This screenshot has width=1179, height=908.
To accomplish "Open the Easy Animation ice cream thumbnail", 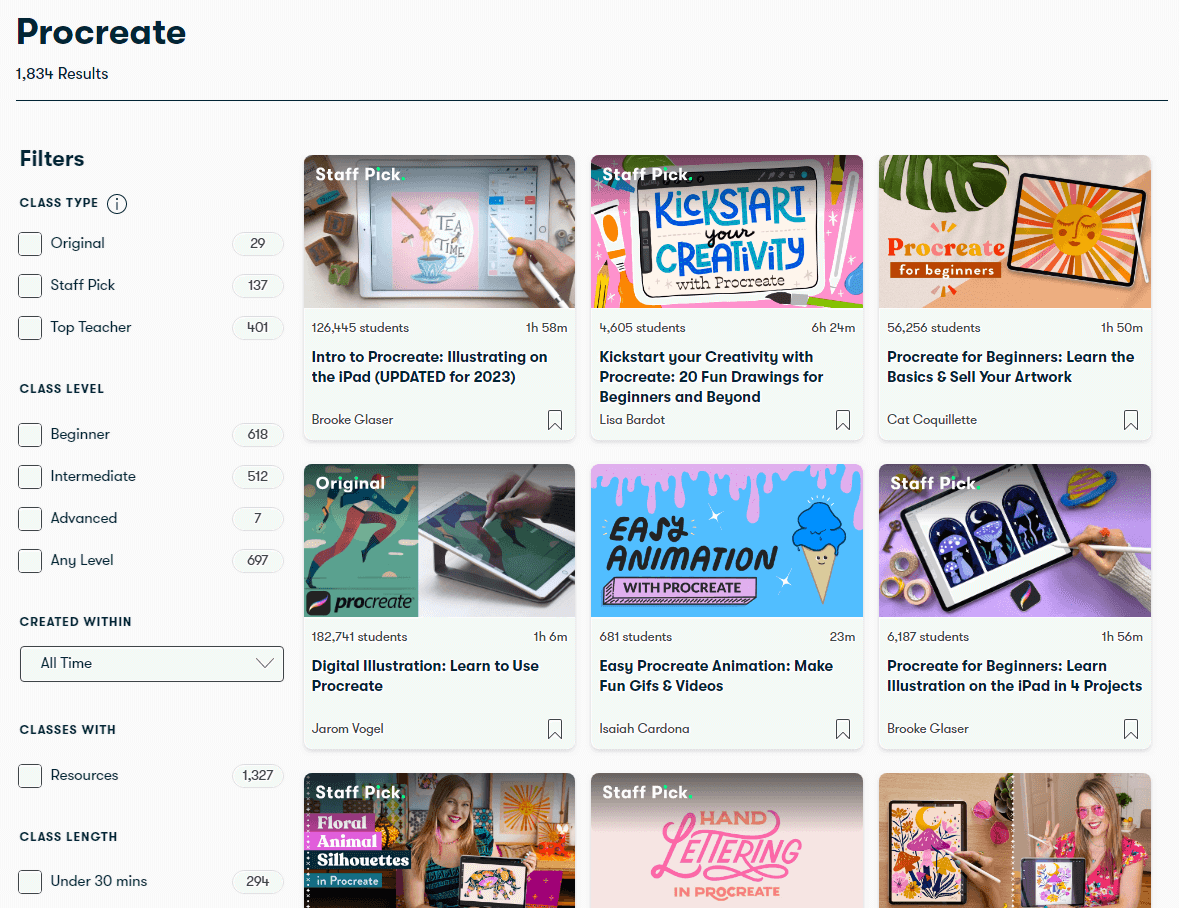I will click(x=727, y=540).
